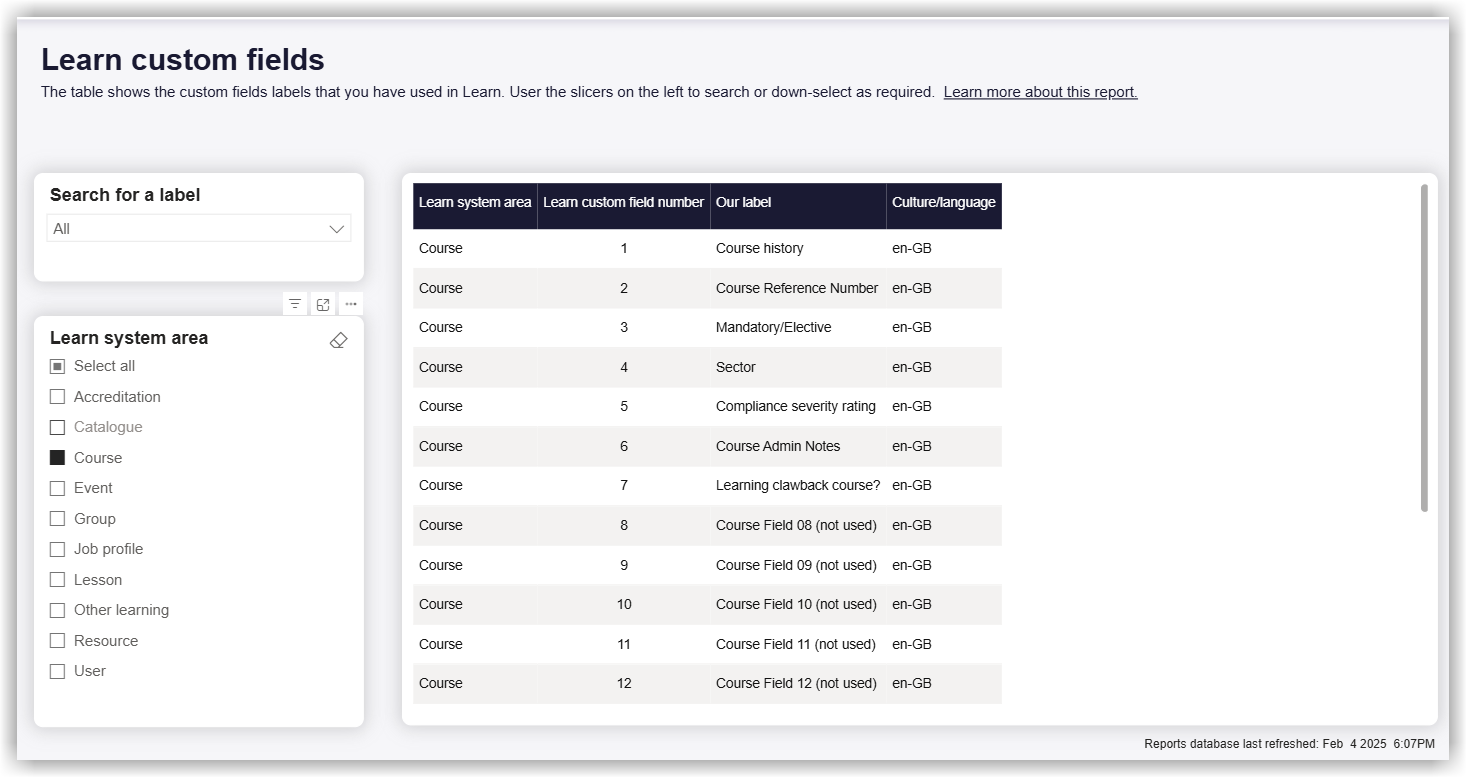Select the Learning clawback course? cell
The height and width of the screenshot is (778, 1467).
[x=798, y=485]
